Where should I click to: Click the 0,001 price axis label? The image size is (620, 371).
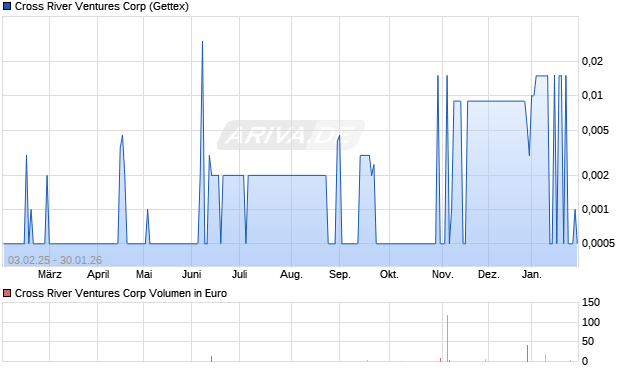pos(595,209)
